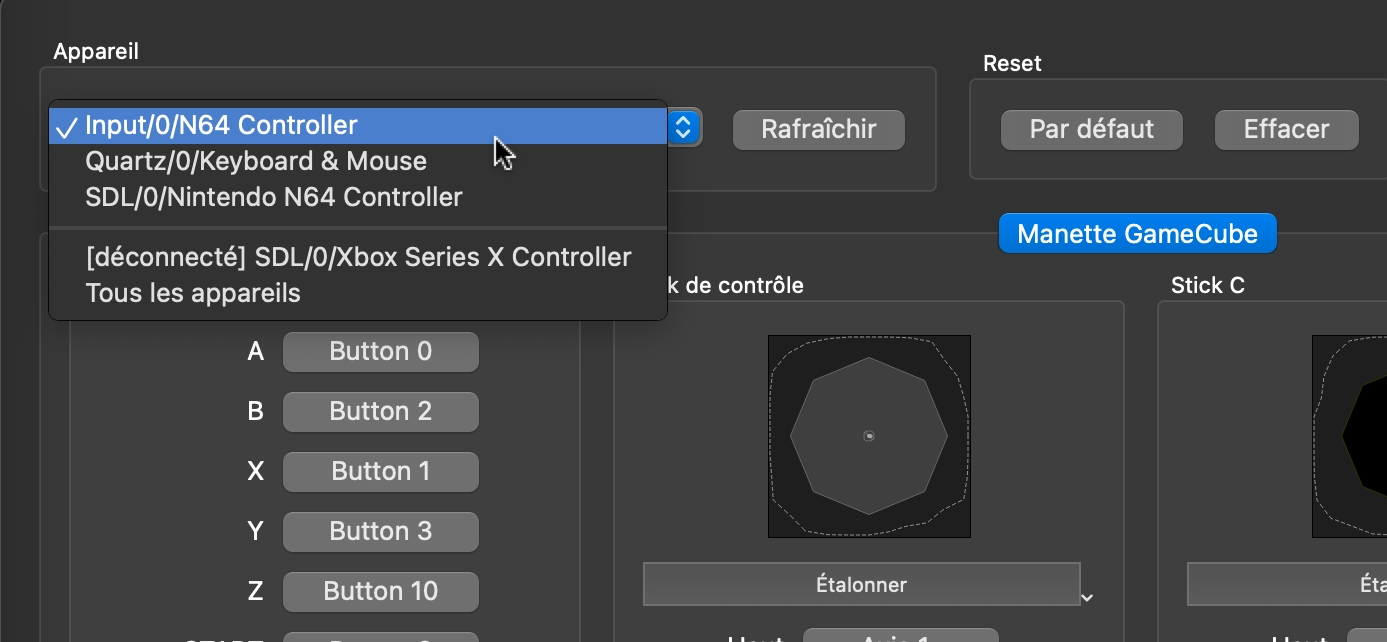Remap the Z button currently set to Button 10
The image size is (1387, 642).
(x=380, y=591)
